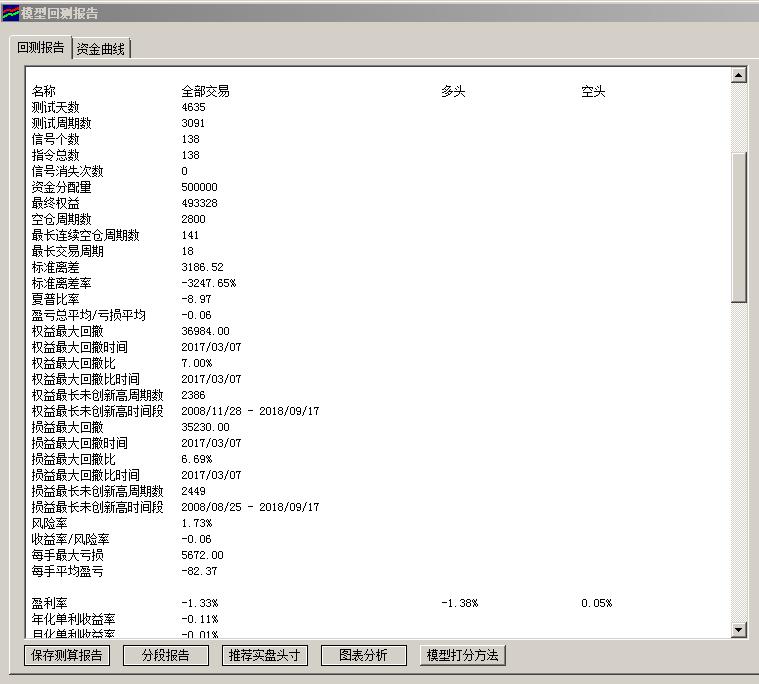Click the 推荐实盘头寸 button
Viewport: 759px width, 684px height.
click(264, 656)
